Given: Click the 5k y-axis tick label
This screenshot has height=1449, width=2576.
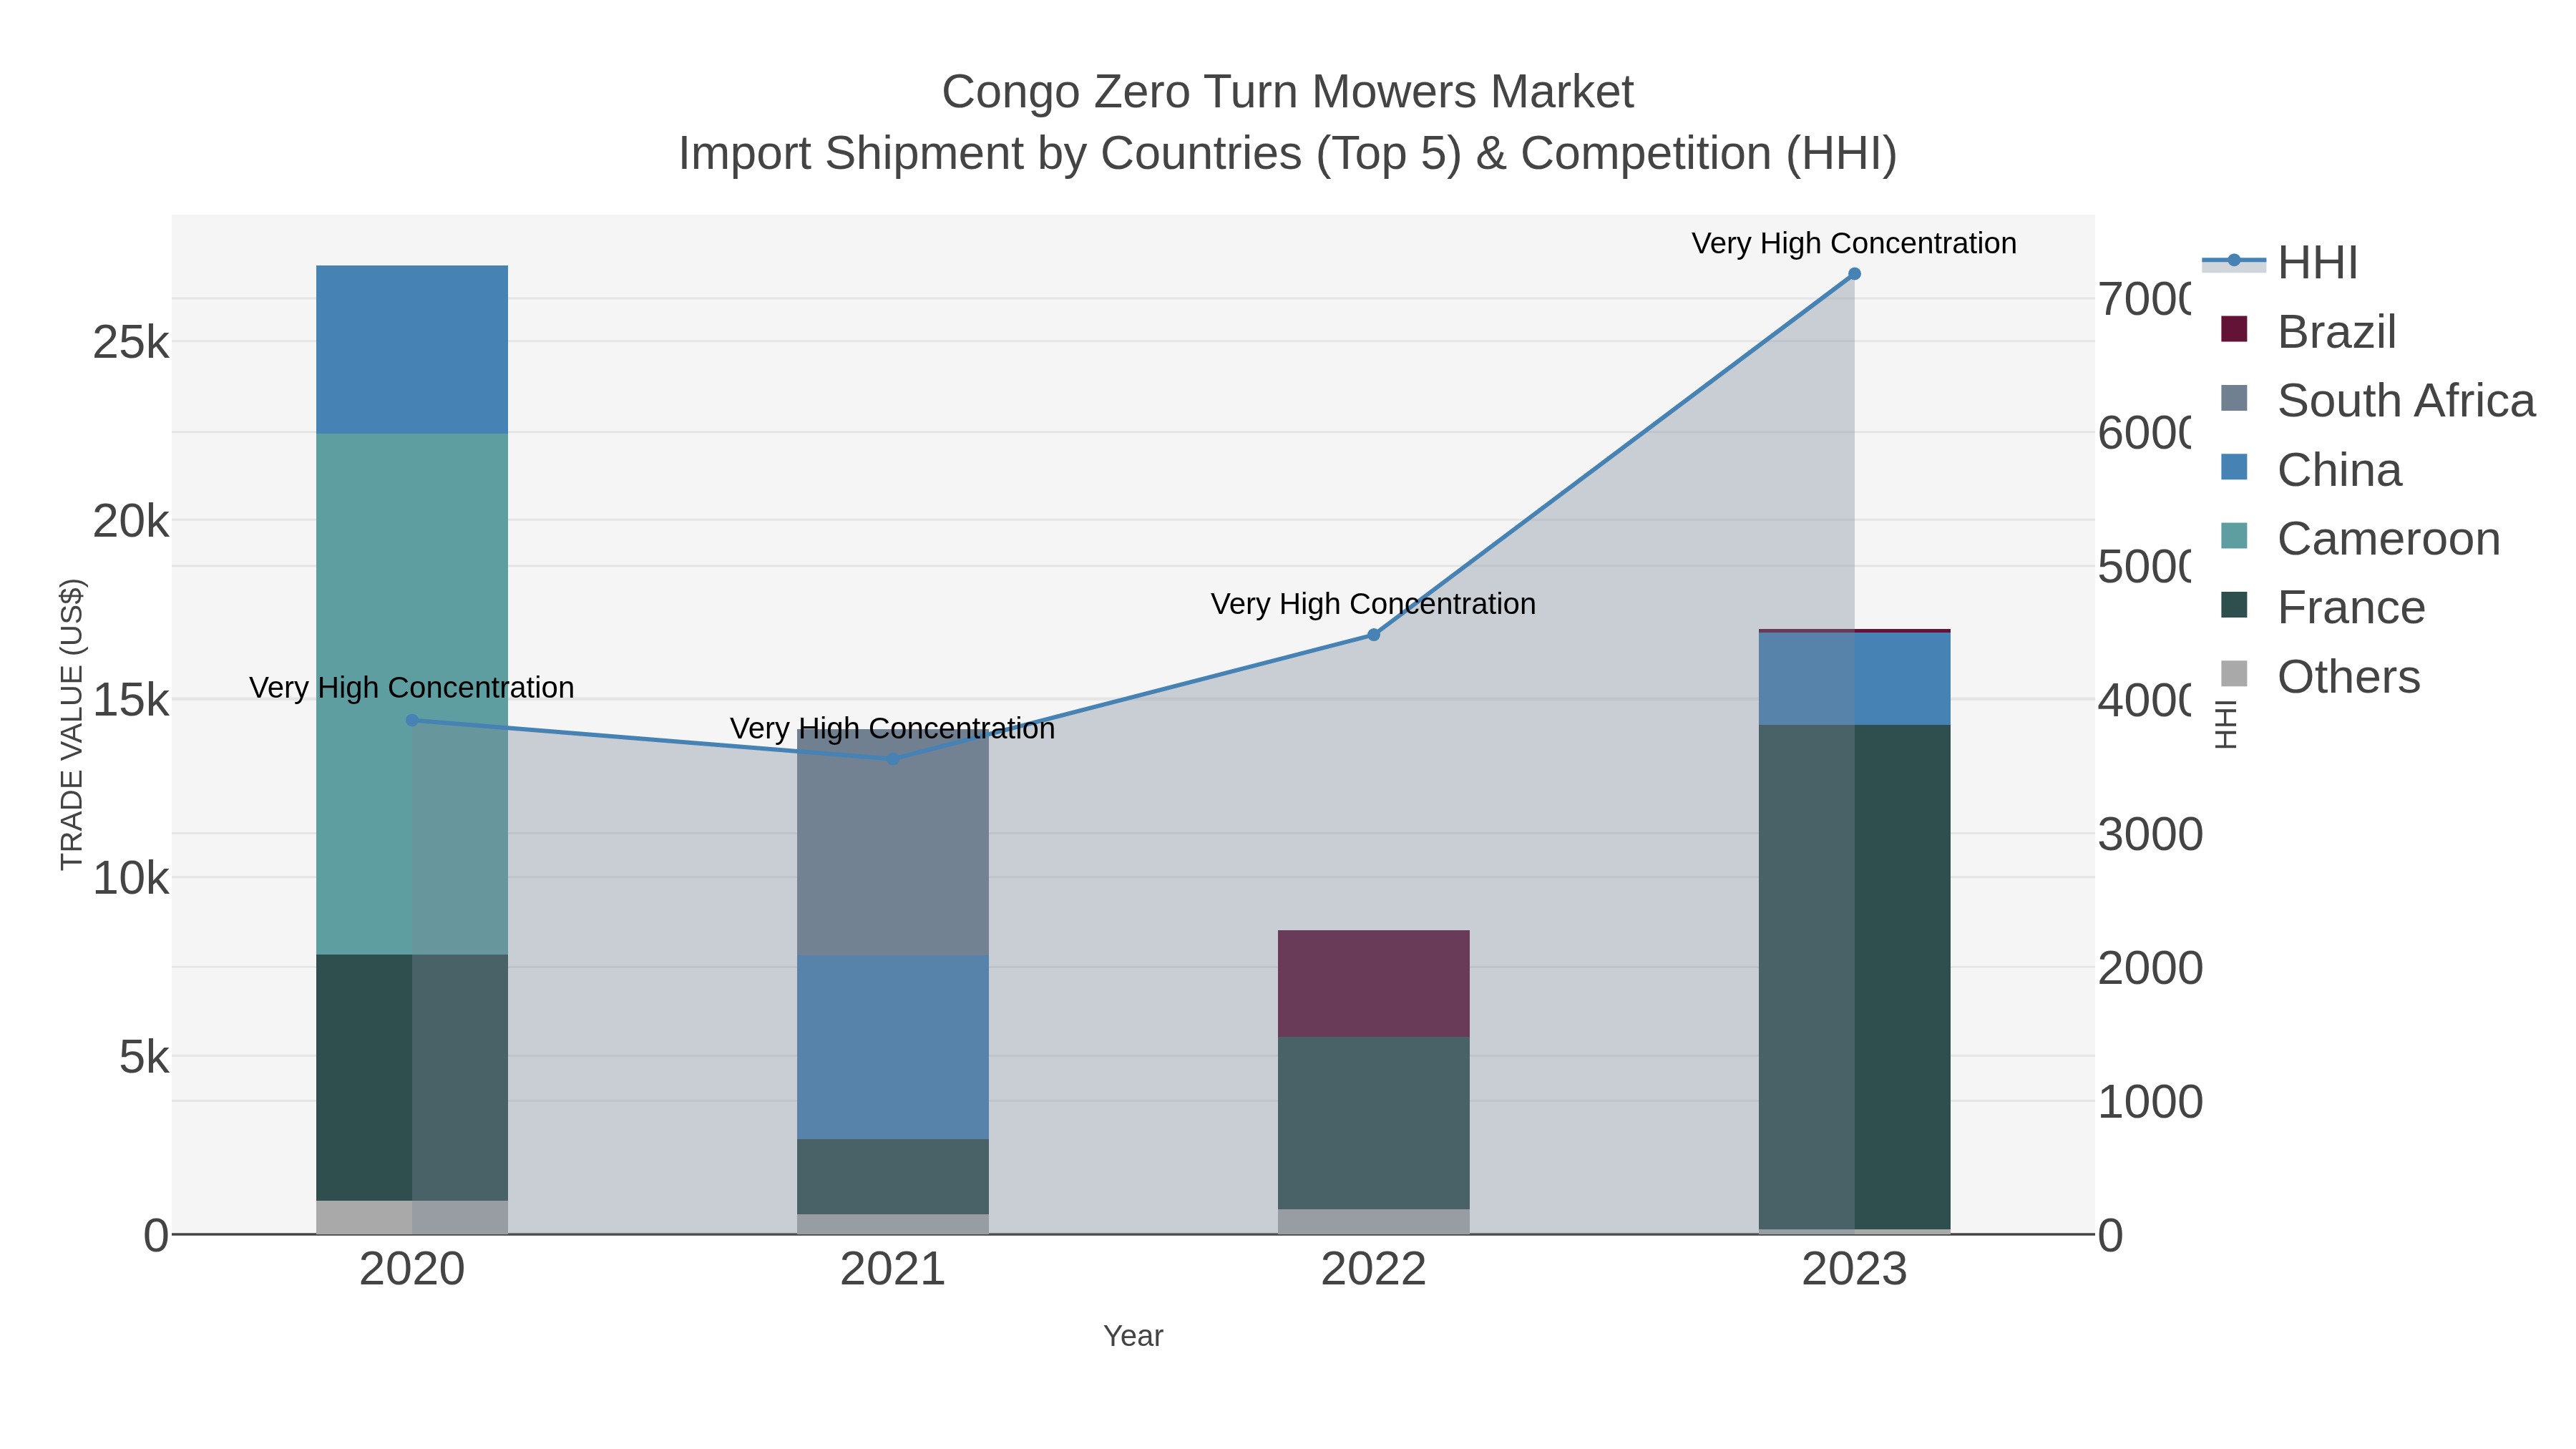Looking at the screenshot, I should pyautogui.click(x=144, y=1057).
